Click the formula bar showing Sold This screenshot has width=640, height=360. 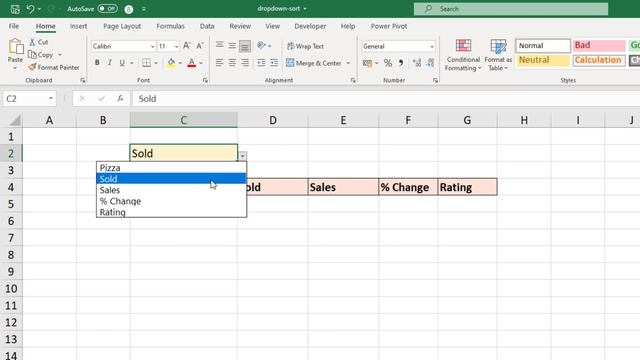tap(386, 98)
